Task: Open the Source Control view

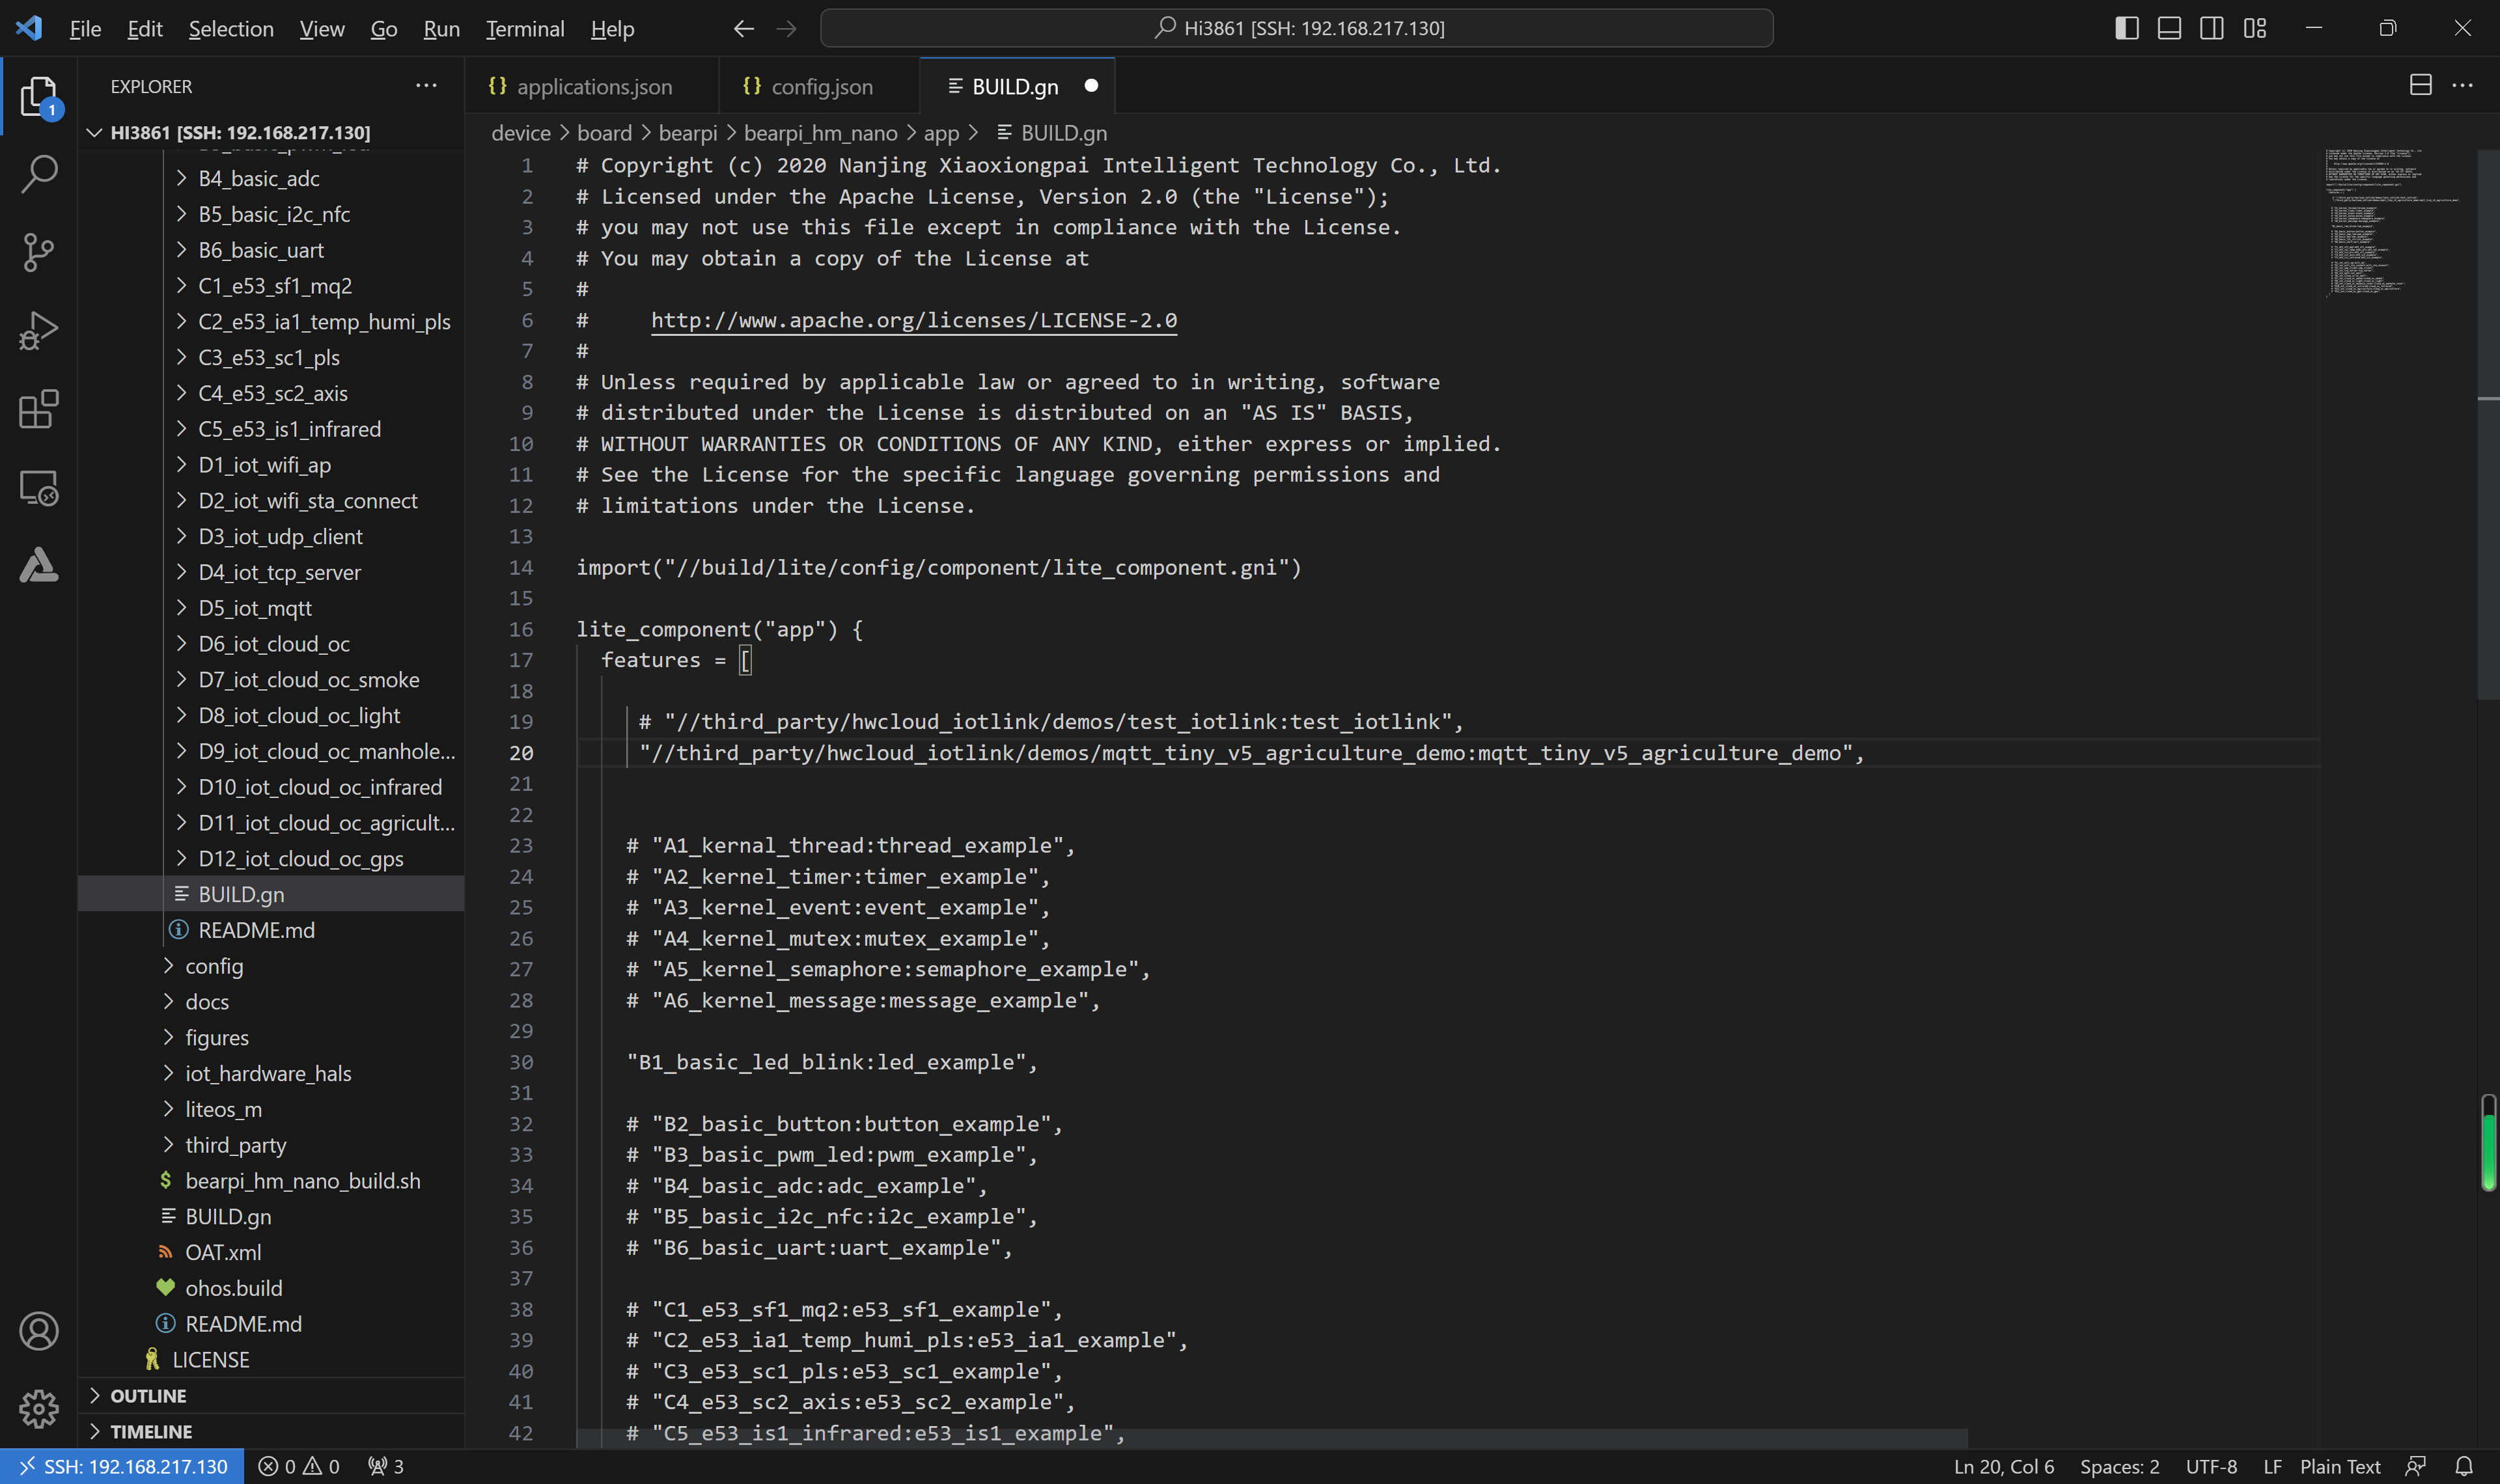Action: (x=38, y=252)
